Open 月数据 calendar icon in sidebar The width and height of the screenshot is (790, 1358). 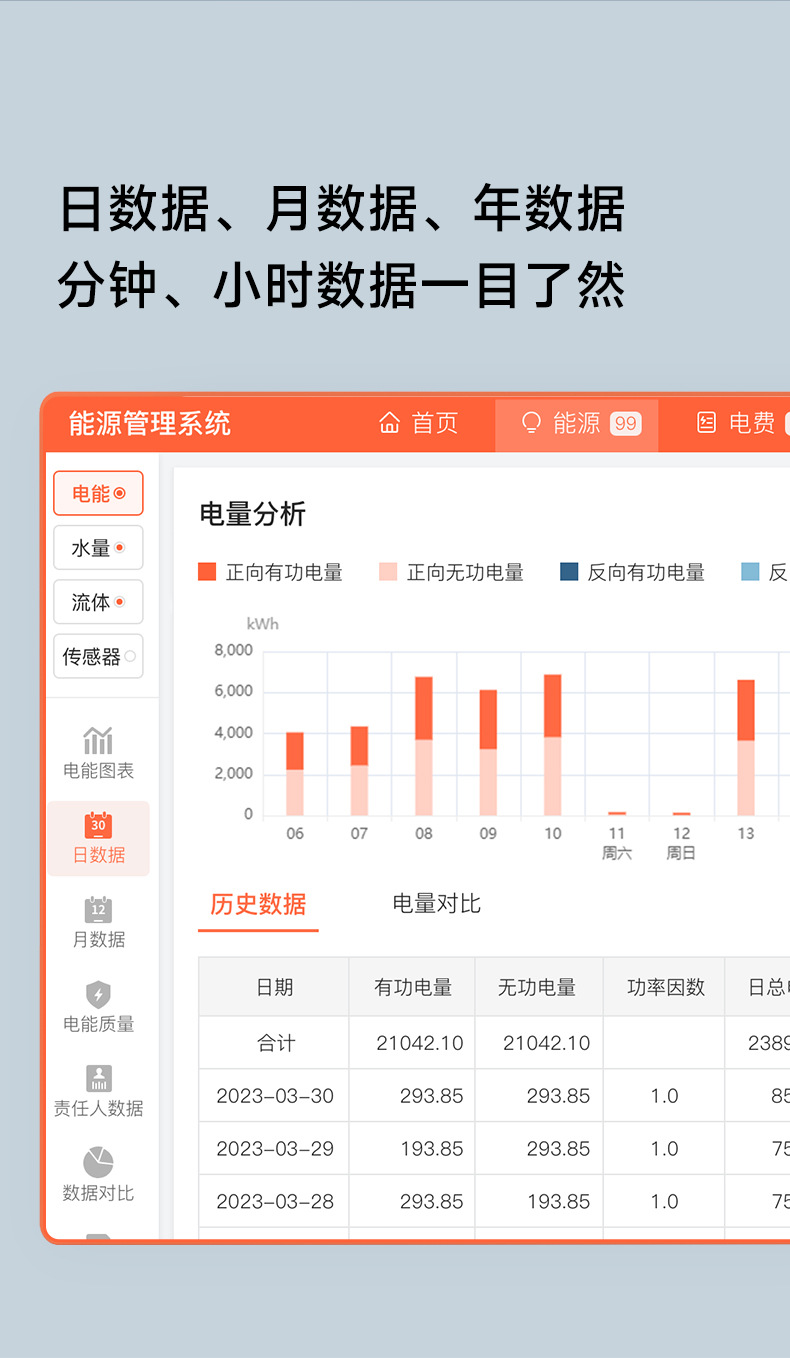click(x=98, y=910)
